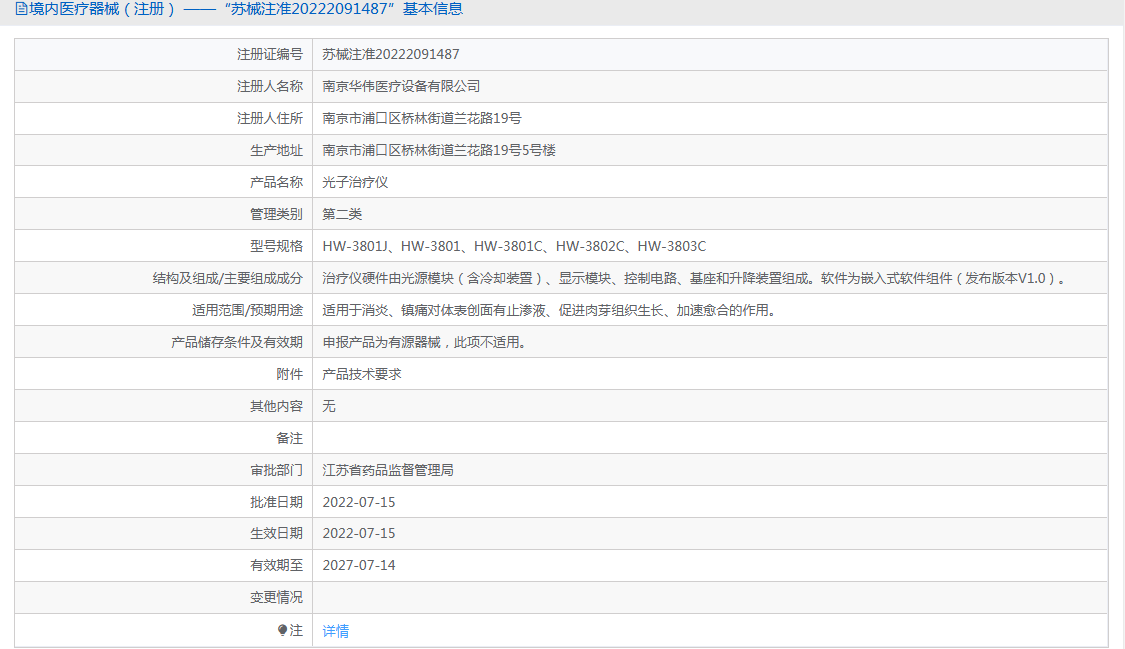Viewport: 1125px width, 649px height.
Task: Select the 批准日期 value 2022-07-15
Action: point(359,502)
